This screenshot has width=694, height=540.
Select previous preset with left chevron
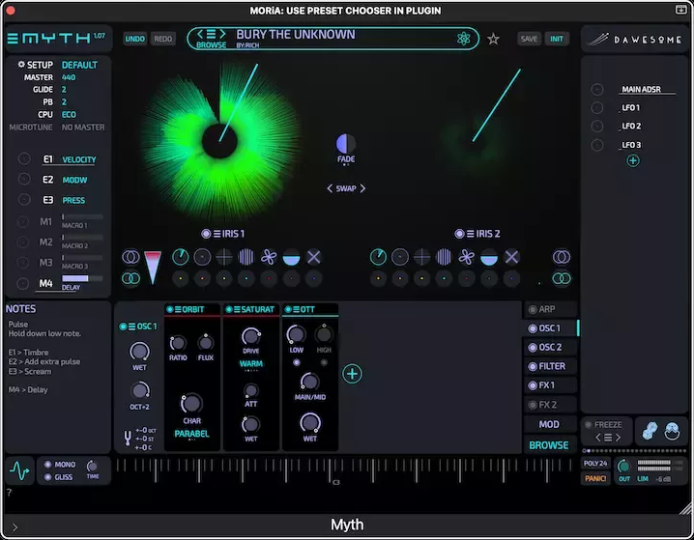tap(200, 34)
